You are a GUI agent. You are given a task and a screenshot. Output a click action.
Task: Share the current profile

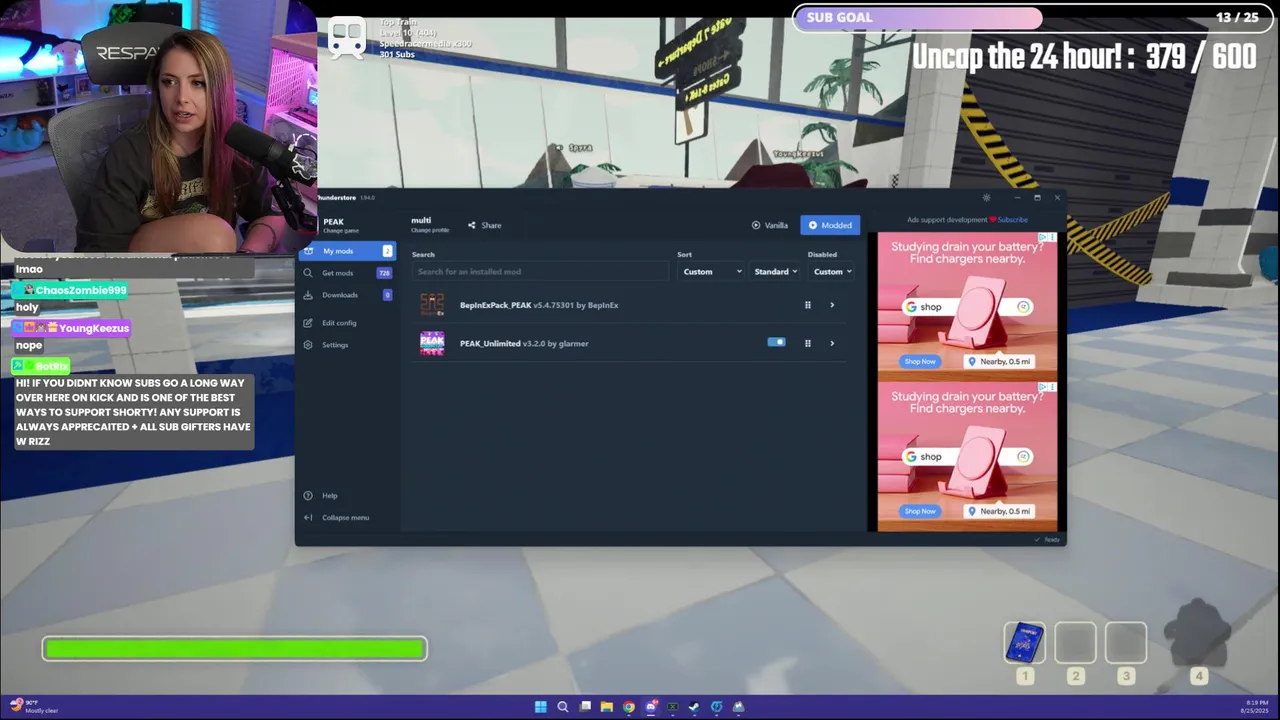coord(485,225)
